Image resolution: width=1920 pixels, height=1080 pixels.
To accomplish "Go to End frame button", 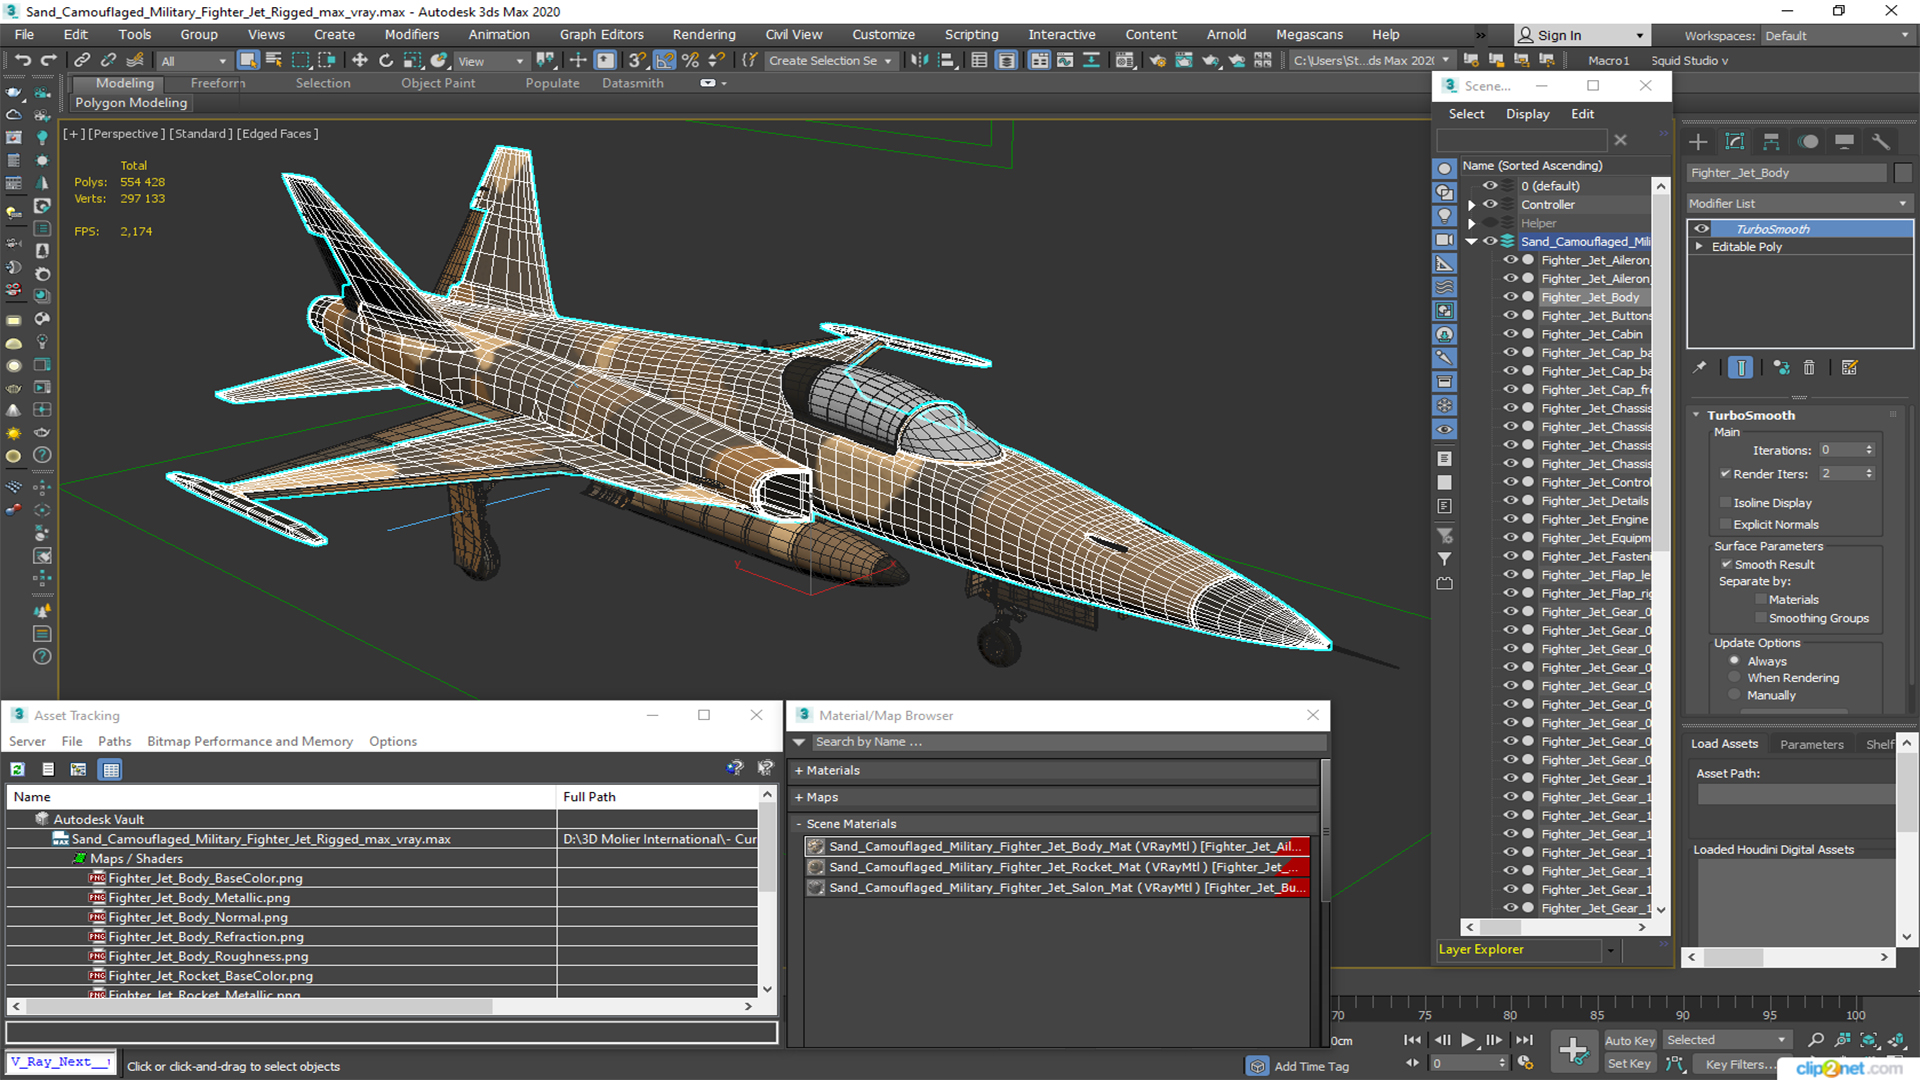I will pyautogui.click(x=1524, y=1040).
